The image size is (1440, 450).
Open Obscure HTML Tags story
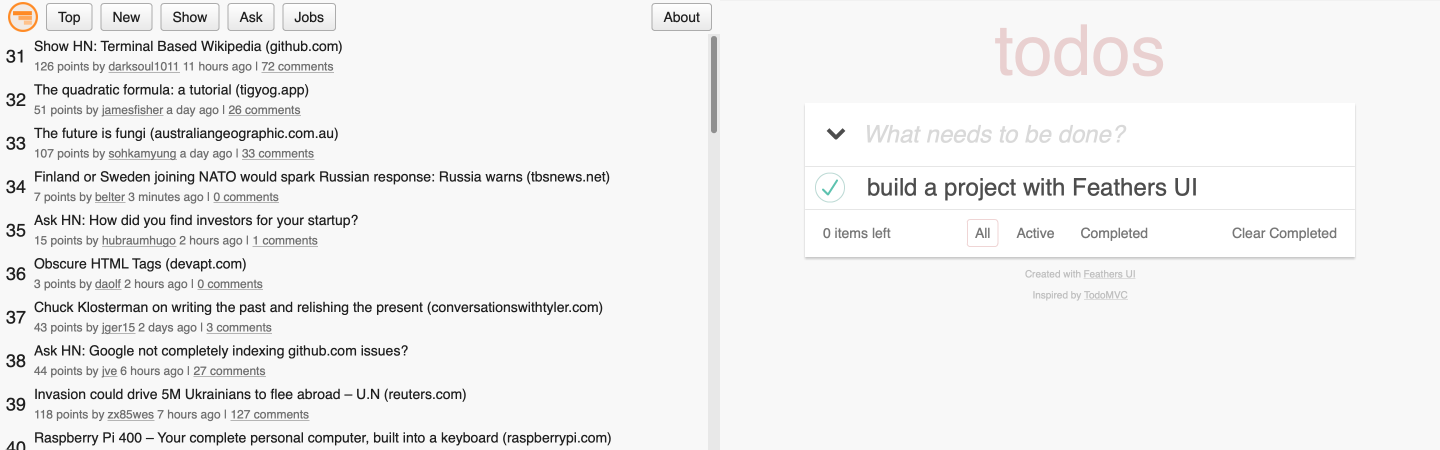tap(140, 264)
